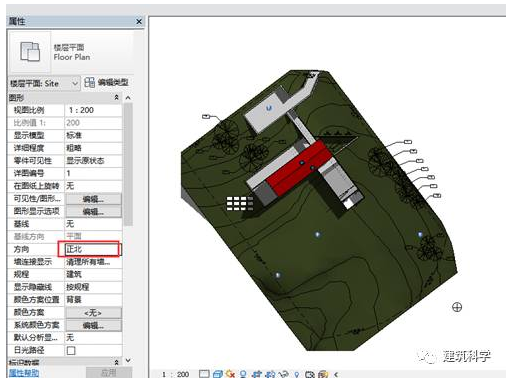This screenshot has height=382, width=513.
Task: Click the properties scrollbar down arrow
Action: pyautogui.click(x=128, y=361)
